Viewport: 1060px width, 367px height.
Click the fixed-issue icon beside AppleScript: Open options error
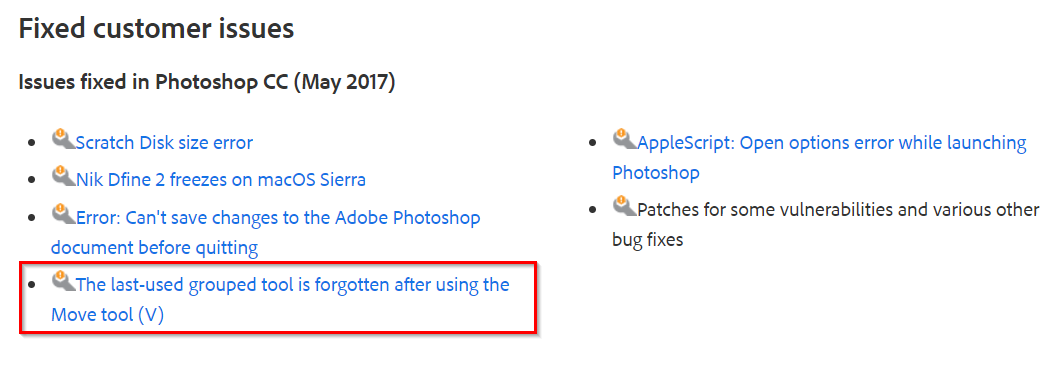pyautogui.click(x=625, y=139)
